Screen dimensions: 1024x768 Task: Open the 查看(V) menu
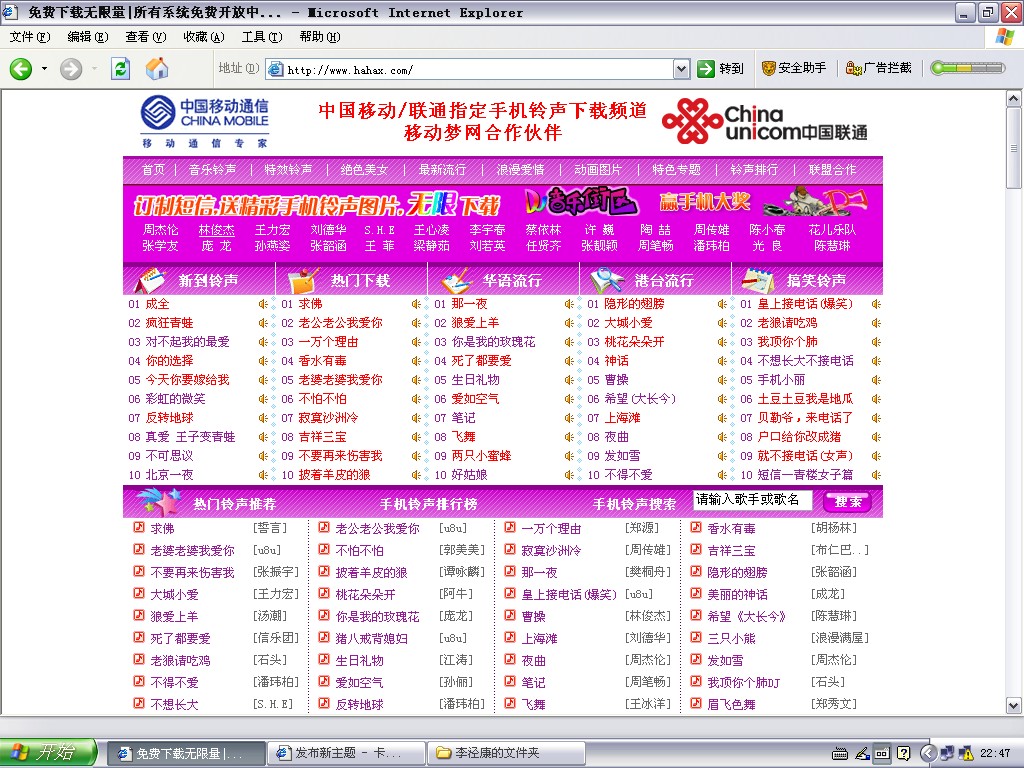146,37
